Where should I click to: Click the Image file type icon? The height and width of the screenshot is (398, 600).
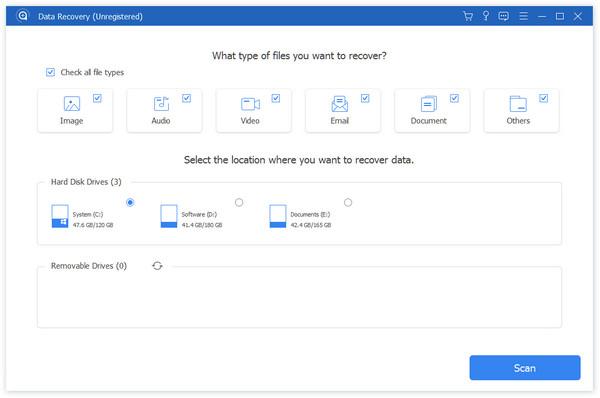pyautogui.click(x=72, y=104)
